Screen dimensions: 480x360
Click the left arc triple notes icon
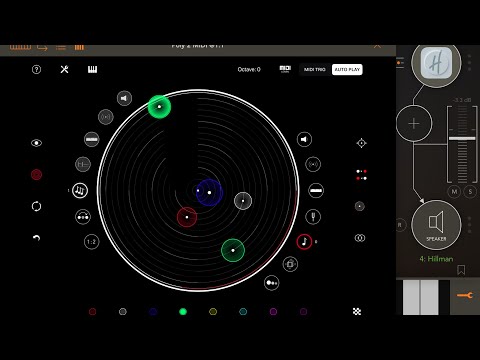click(x=80, y=190)
